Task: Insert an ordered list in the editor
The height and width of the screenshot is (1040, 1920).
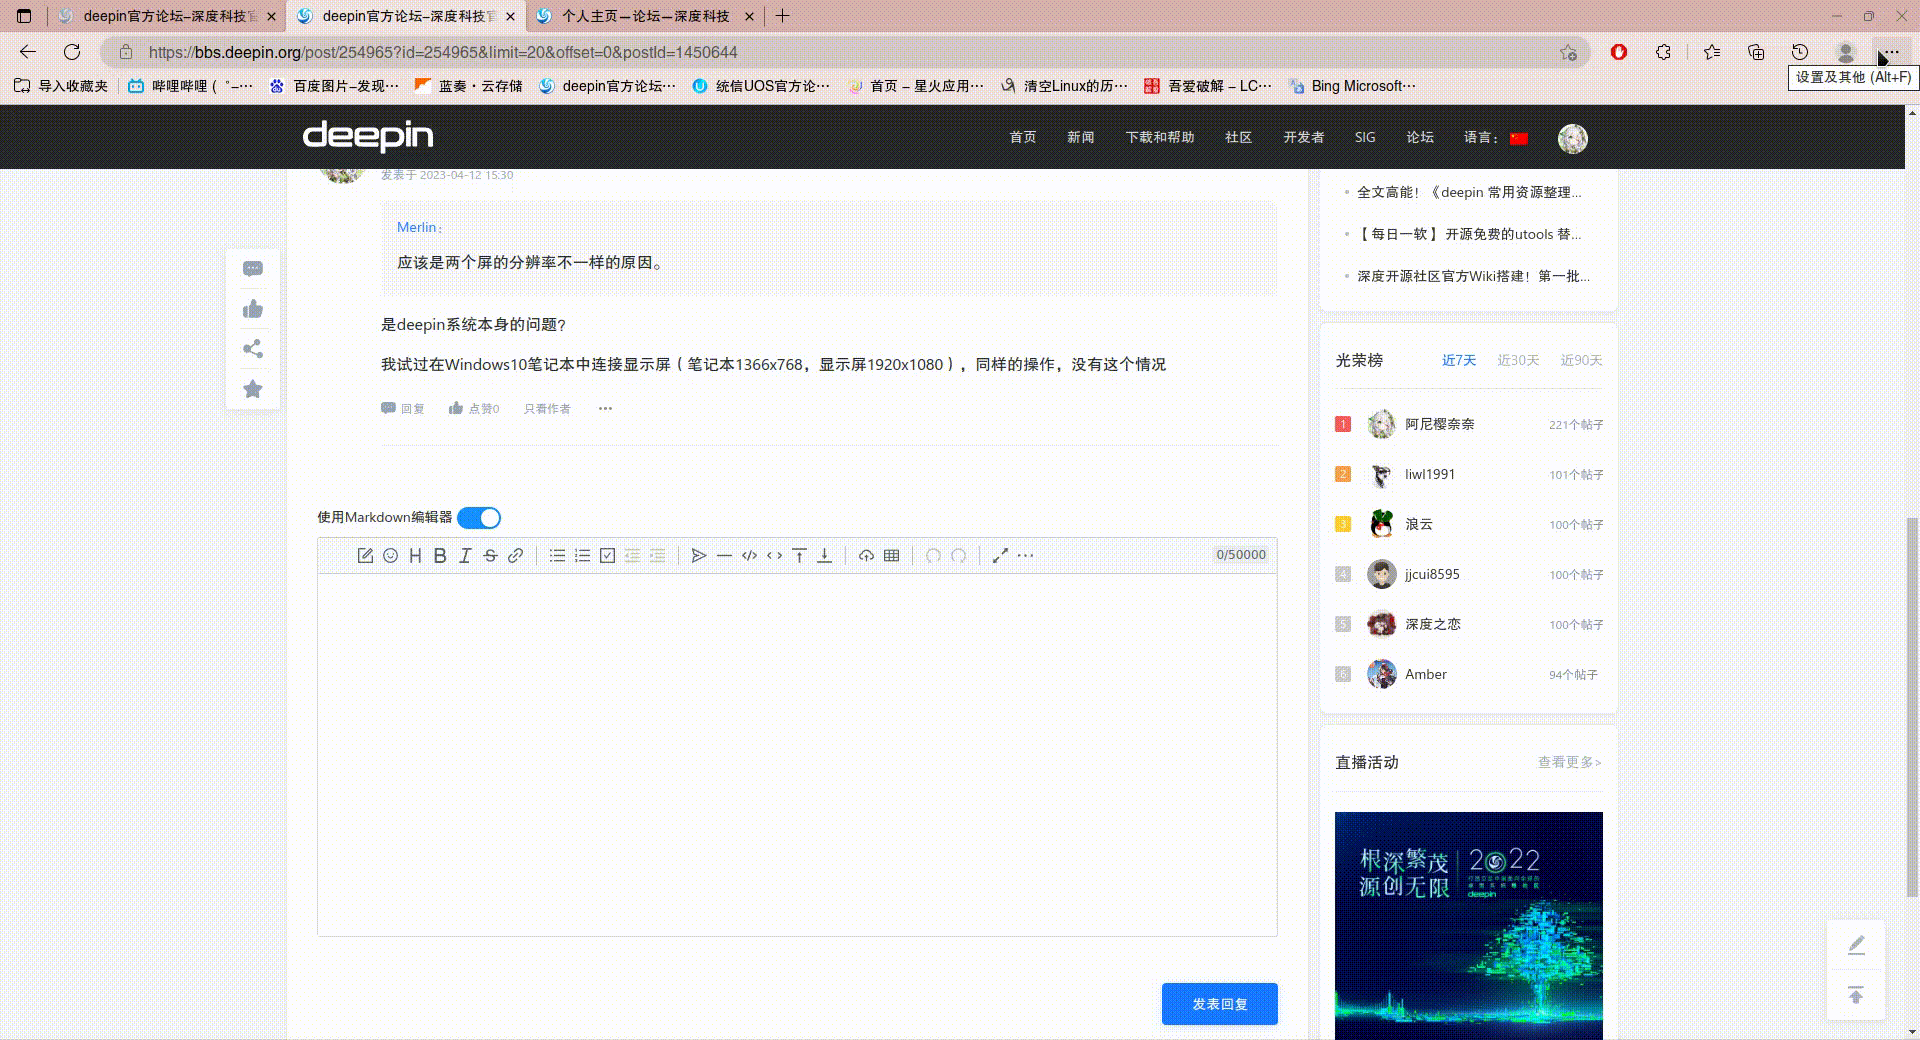Action: point(582,556)
